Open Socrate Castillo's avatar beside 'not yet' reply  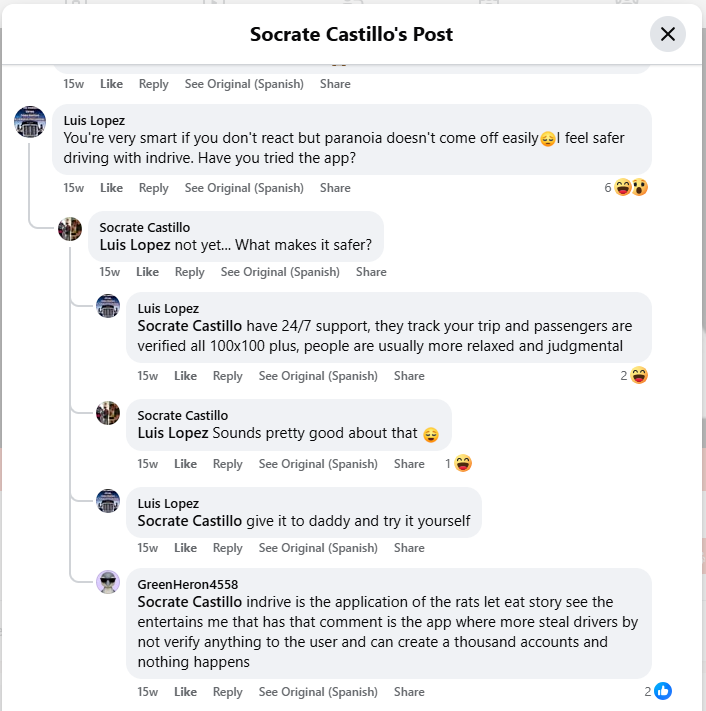[x=70, y=229]
